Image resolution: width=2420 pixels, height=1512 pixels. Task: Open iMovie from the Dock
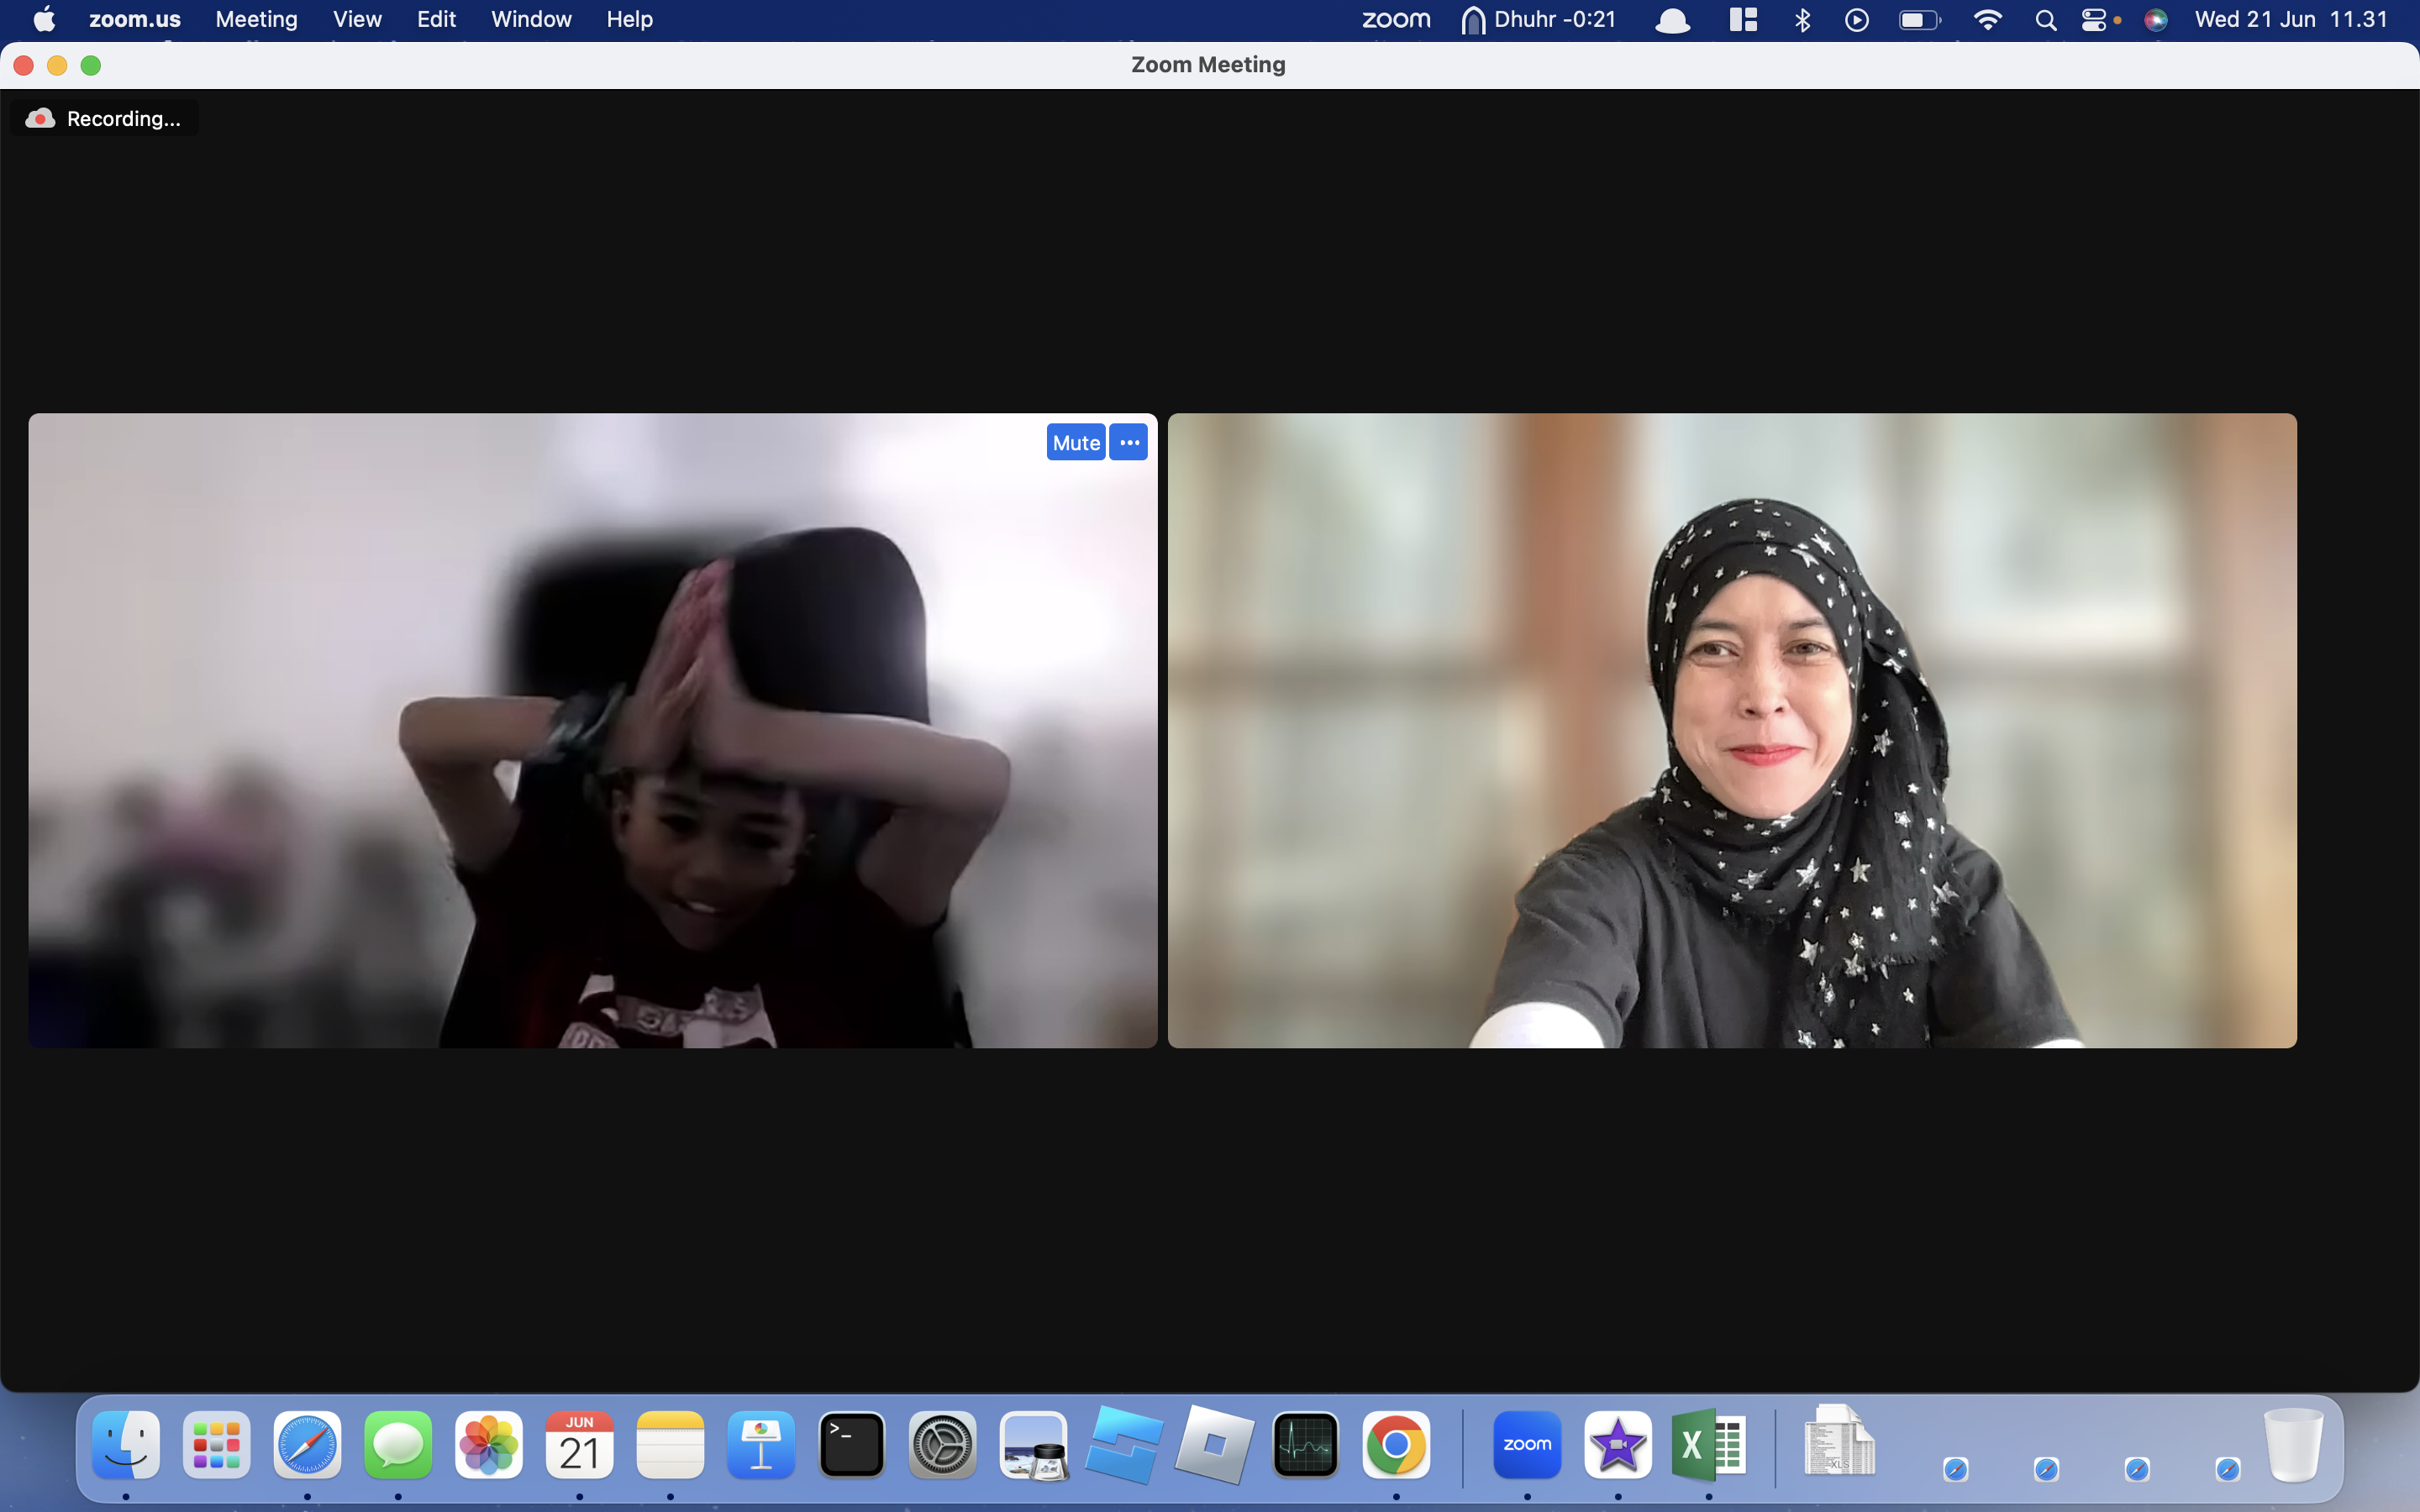(x=1618, y=1444)
